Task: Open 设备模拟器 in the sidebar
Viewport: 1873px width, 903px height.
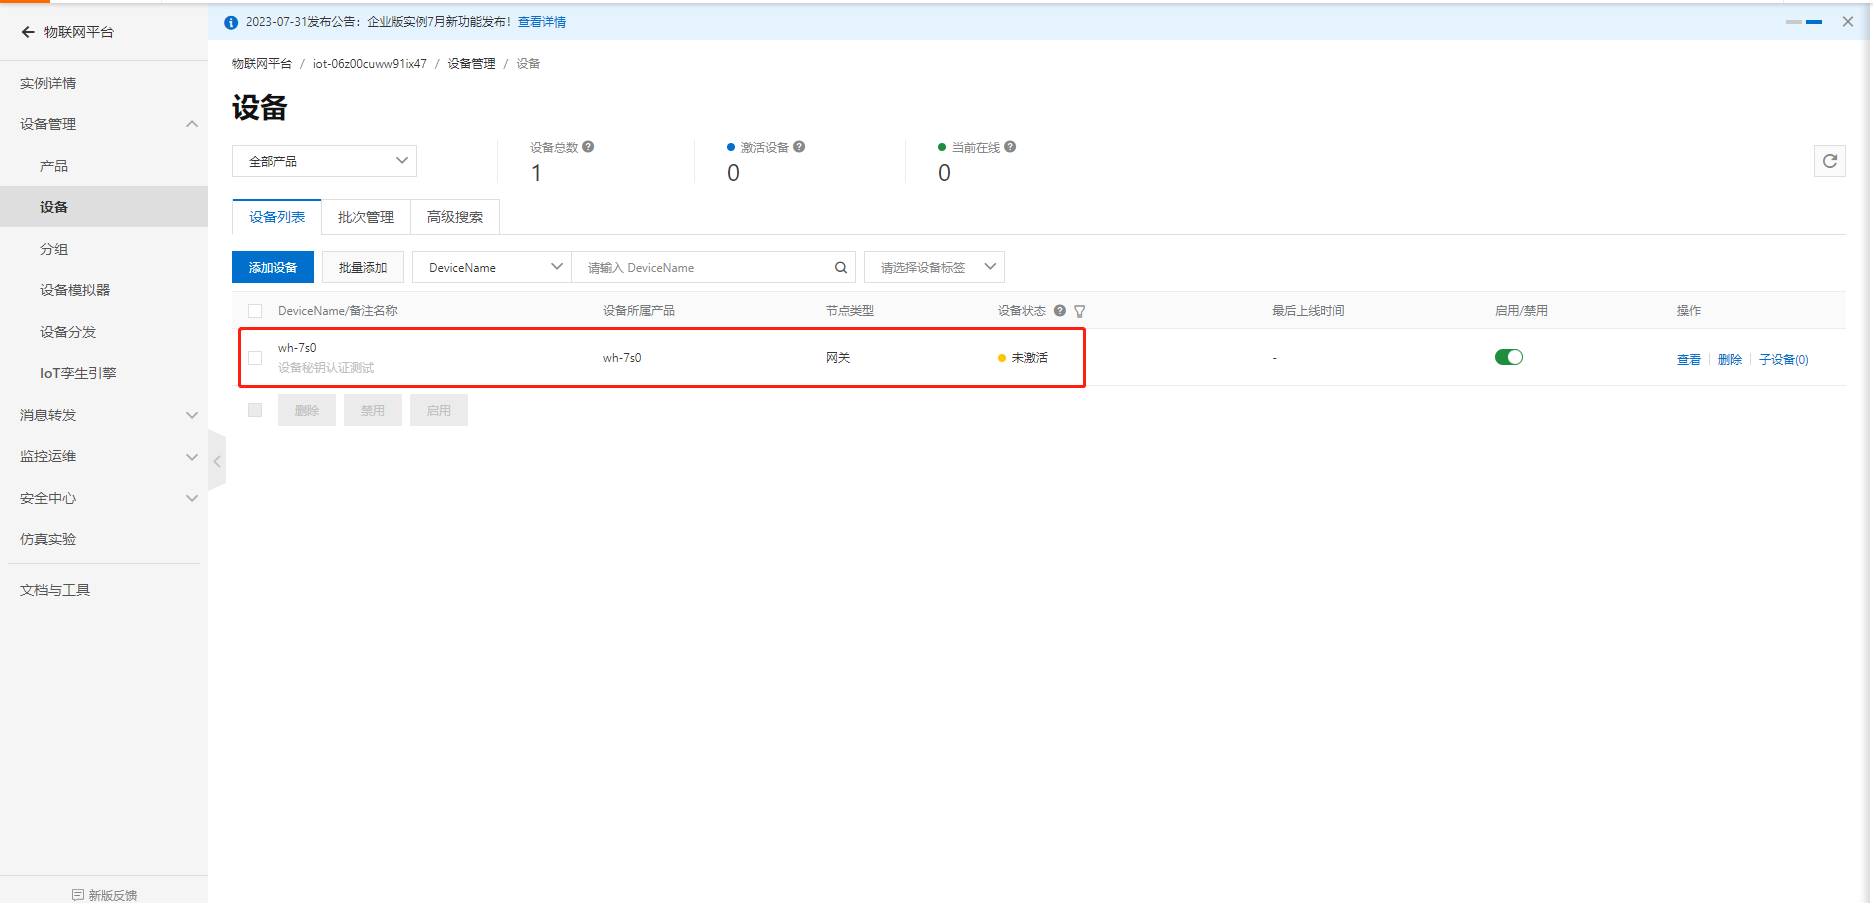Action: (x=75, y=290)
